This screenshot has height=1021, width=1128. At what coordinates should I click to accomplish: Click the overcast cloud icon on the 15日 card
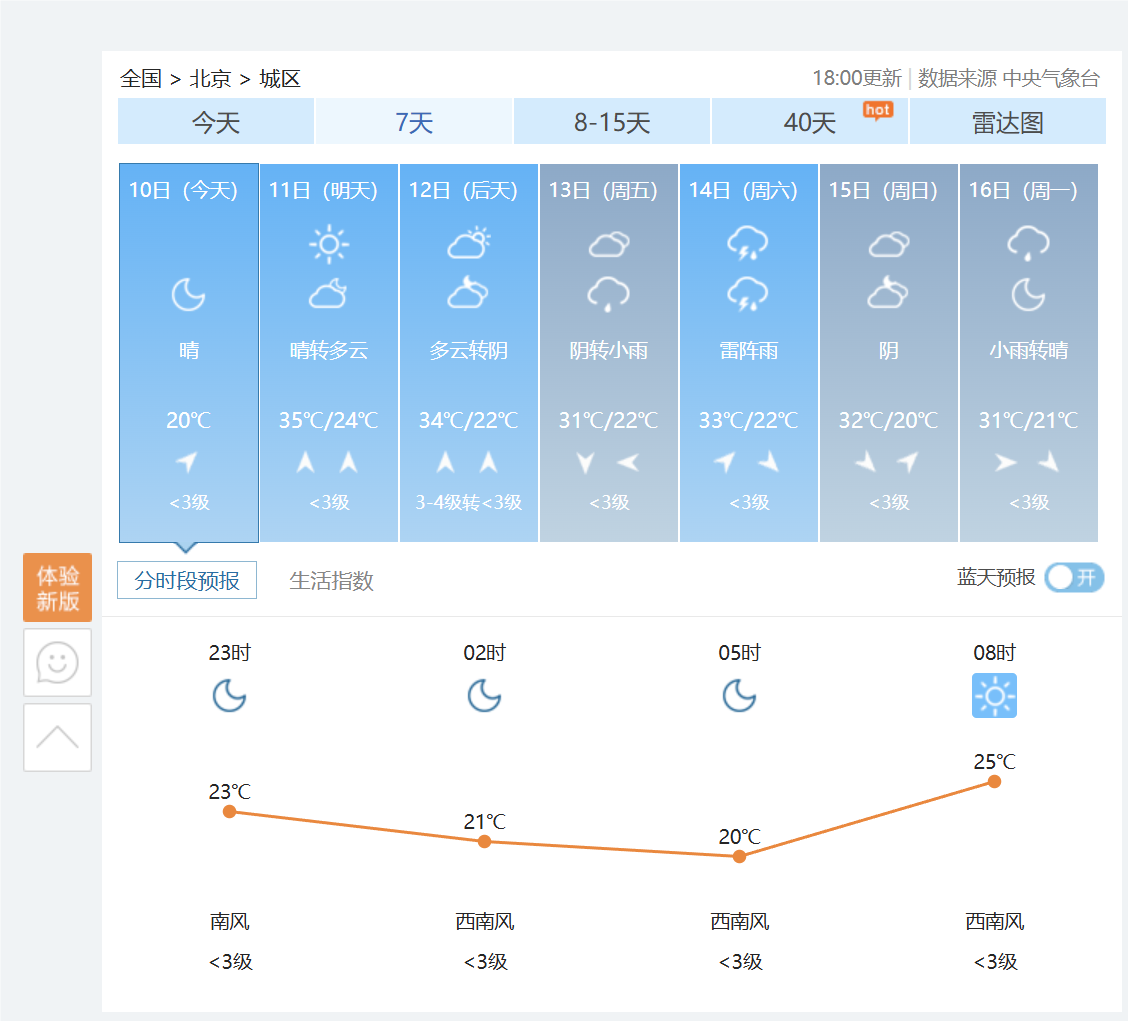pyautogui.click(x=888, y=245)
